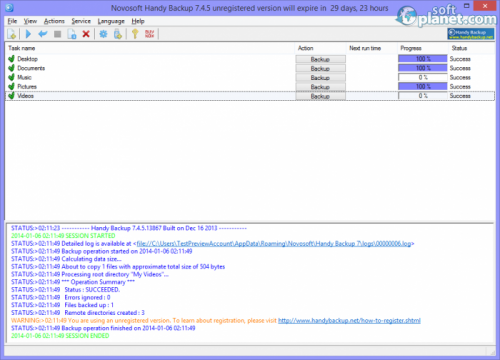Open settings with the blue gear icon
This screenshot has height=360, width=500.
tap(104, 34)
